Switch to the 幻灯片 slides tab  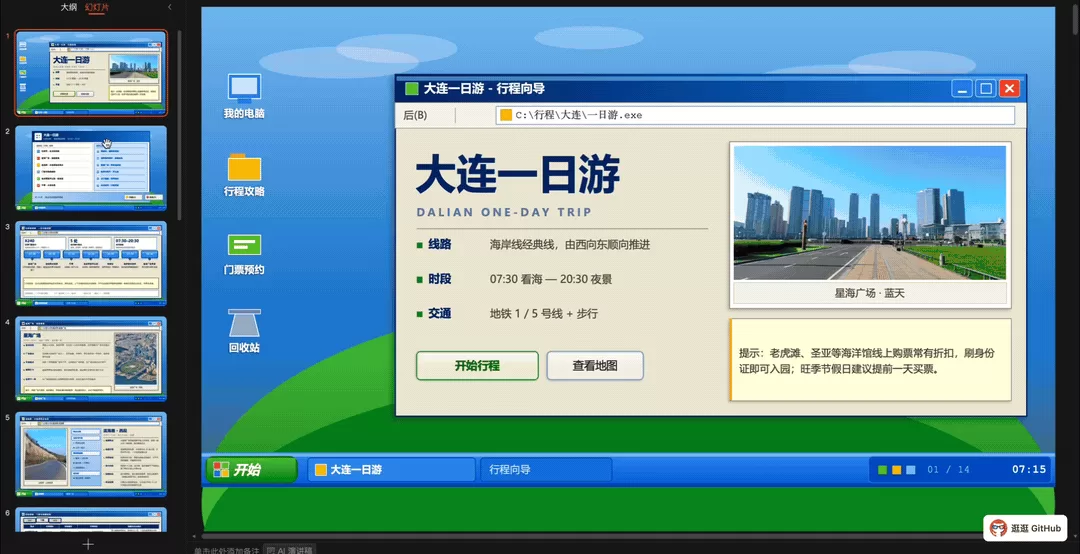[x=96, y=7]
